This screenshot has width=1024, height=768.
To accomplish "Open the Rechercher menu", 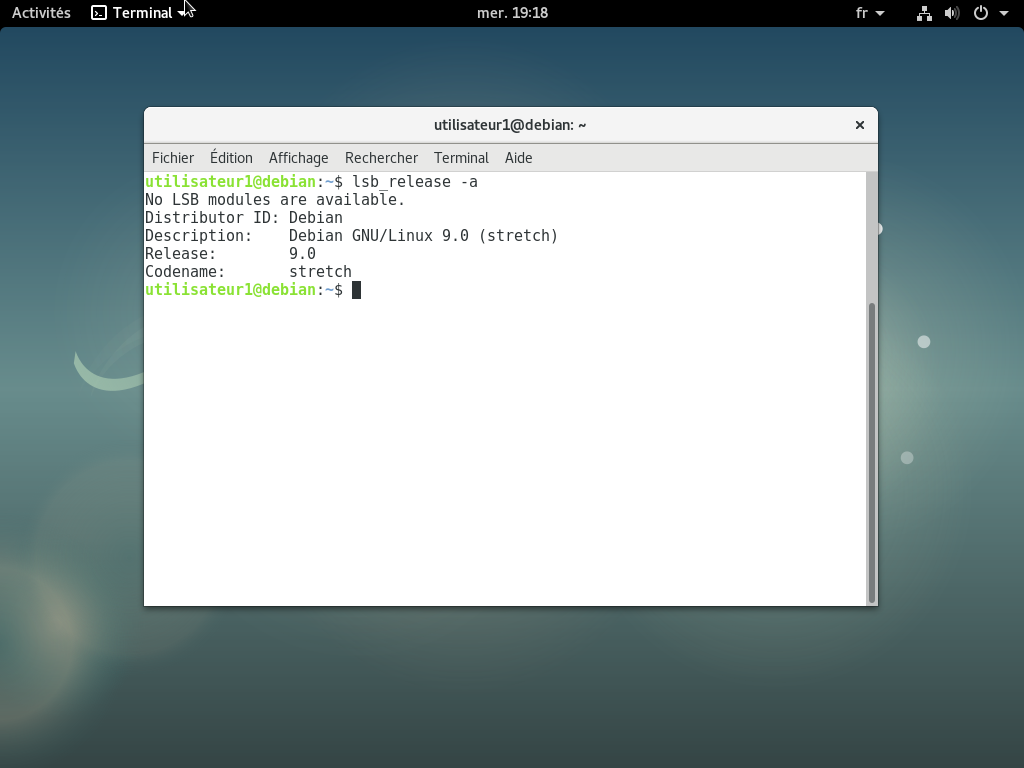I will 381,158.
